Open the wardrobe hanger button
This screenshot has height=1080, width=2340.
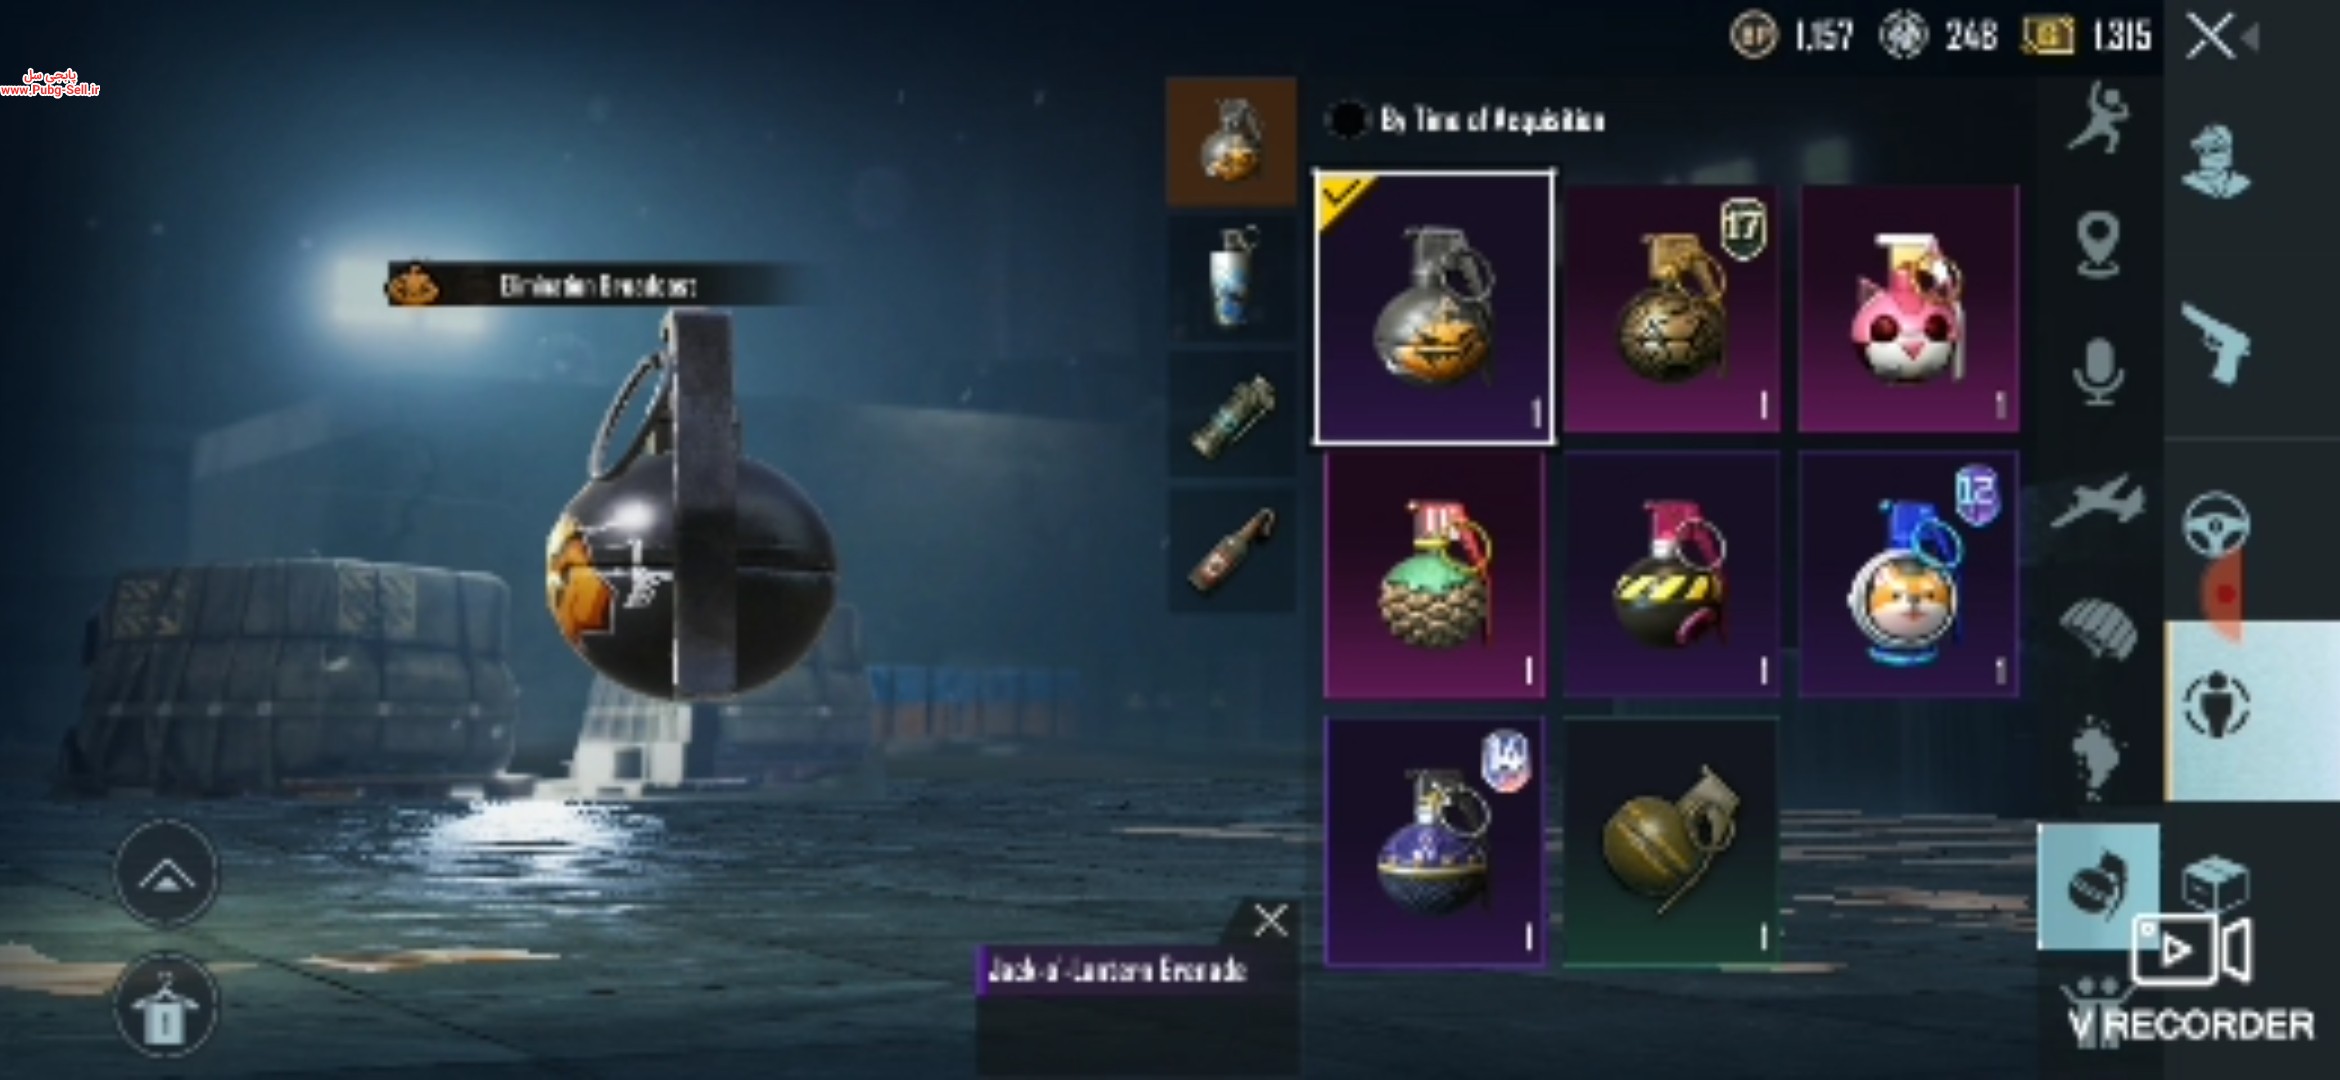166,1008
